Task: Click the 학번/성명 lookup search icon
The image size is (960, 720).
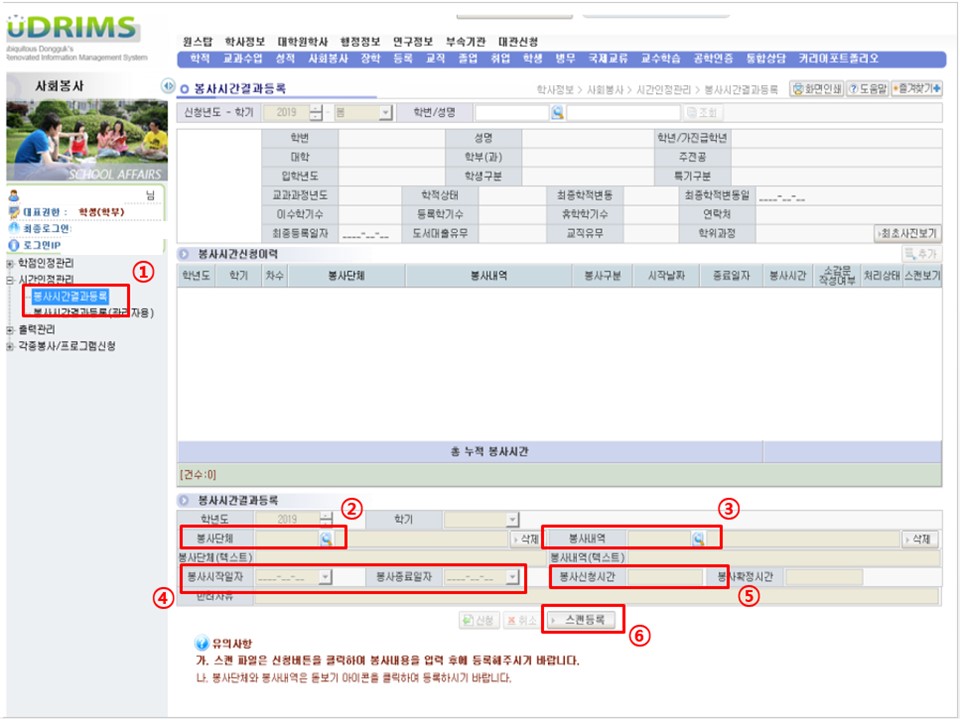Action: 558,112
